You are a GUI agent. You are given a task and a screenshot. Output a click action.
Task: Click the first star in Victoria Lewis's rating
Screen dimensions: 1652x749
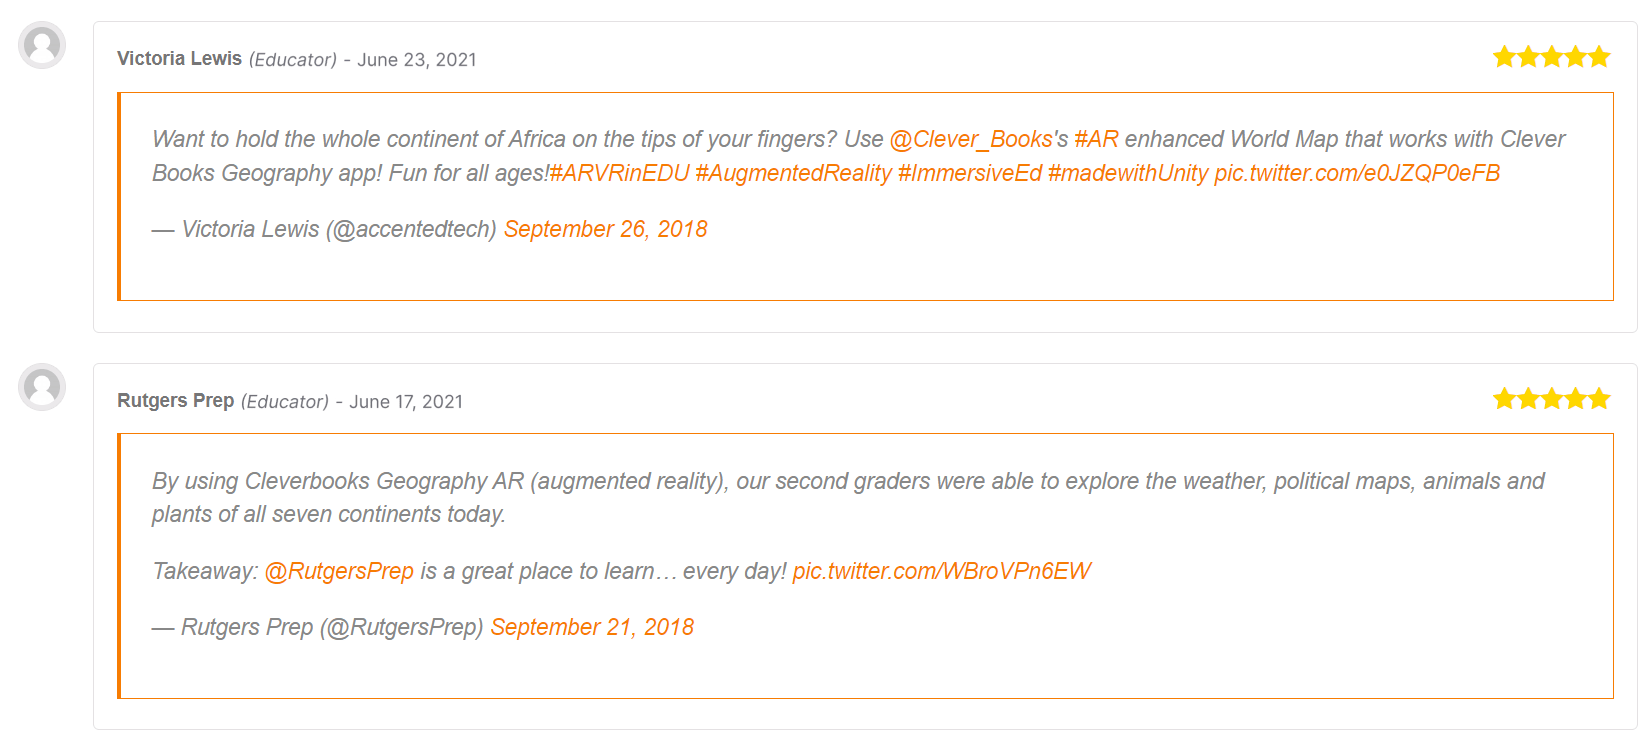(x=1504, y=57)
